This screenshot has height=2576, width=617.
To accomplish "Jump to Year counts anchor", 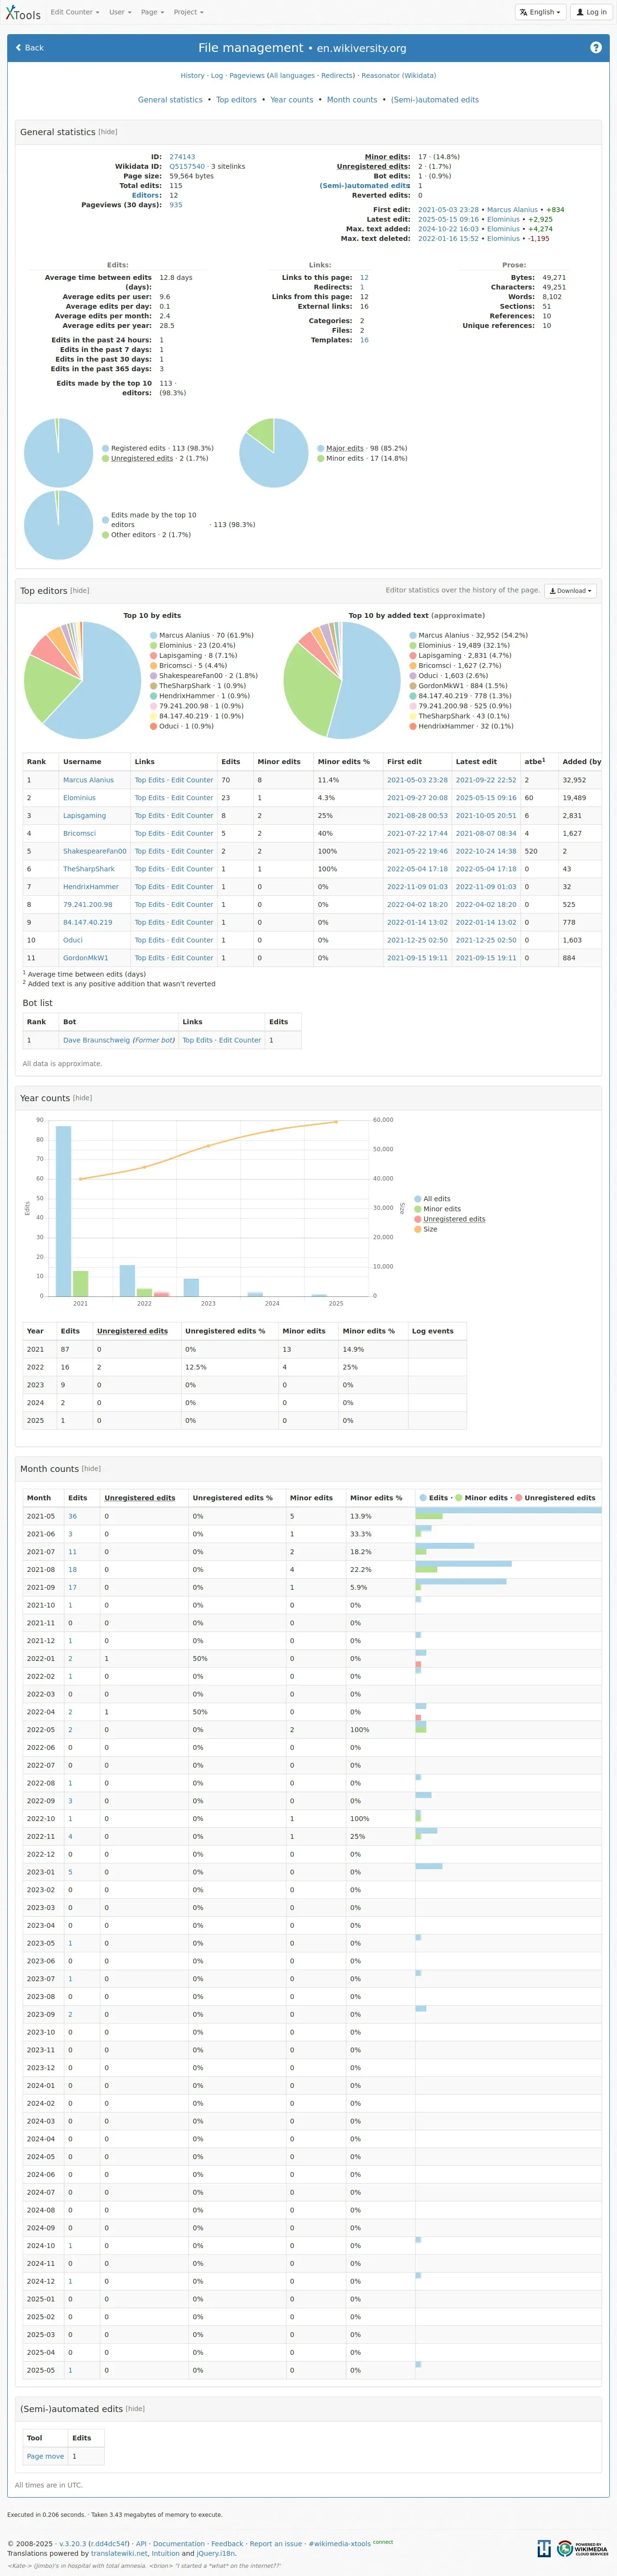I will (x=292, y=100).
